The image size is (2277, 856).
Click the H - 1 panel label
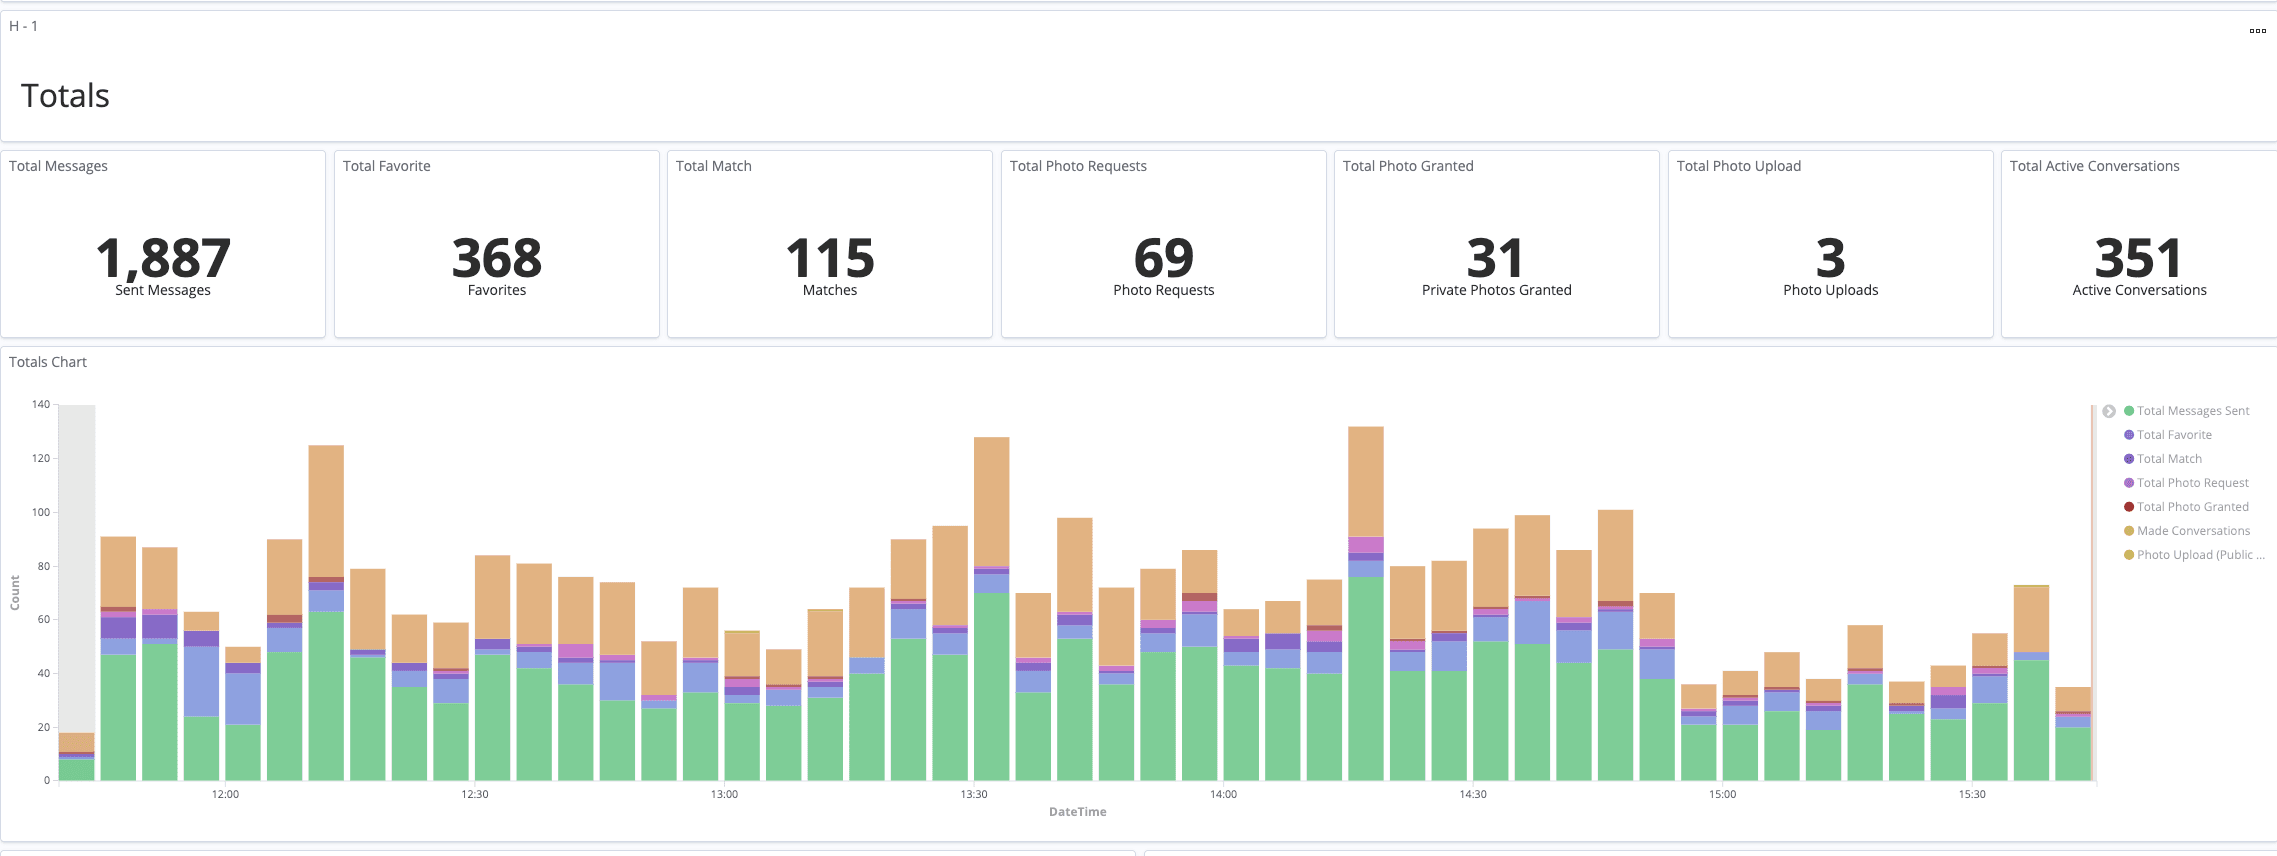(x=23, y=26)
